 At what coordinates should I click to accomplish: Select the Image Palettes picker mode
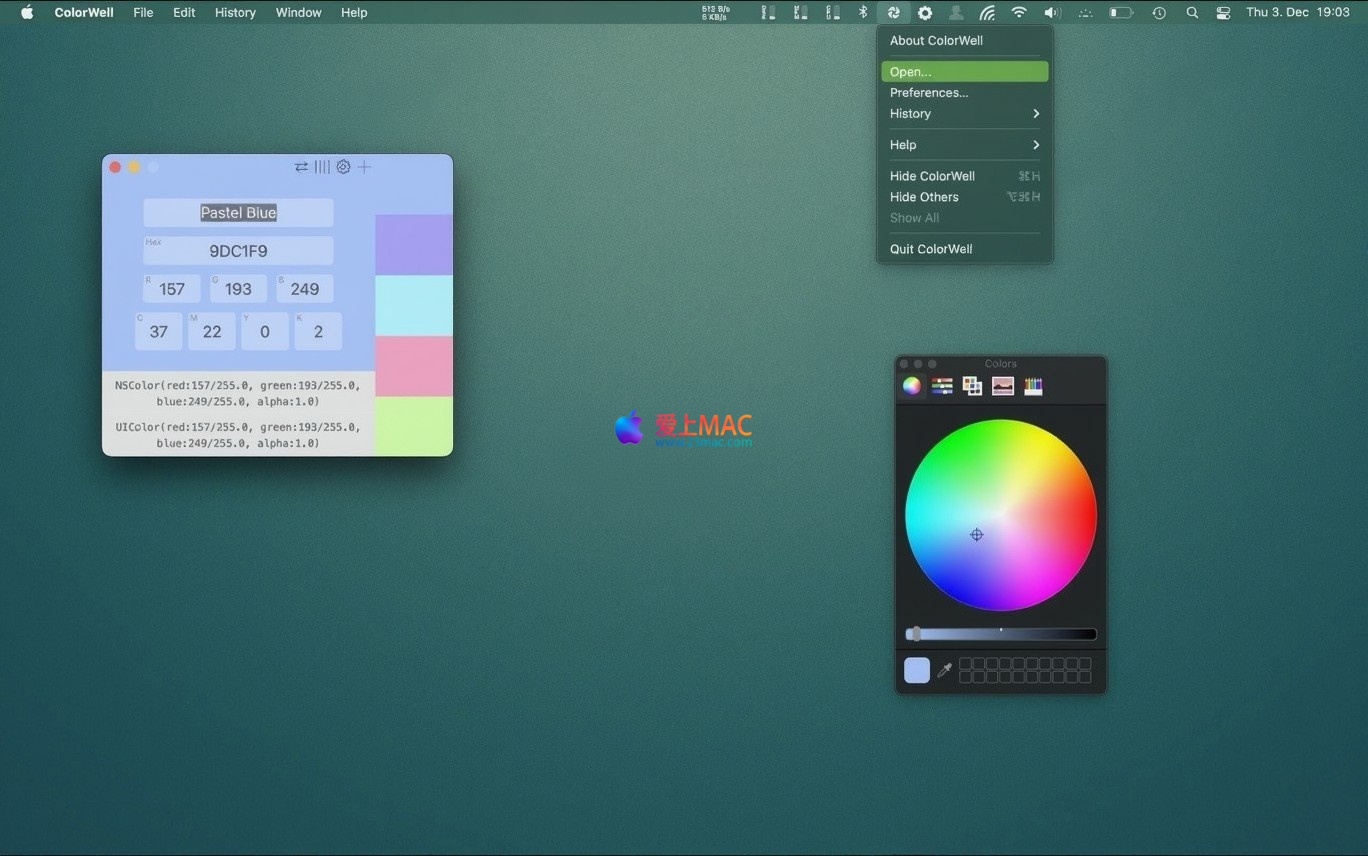pyautogui.click(x=1003, y=386)
